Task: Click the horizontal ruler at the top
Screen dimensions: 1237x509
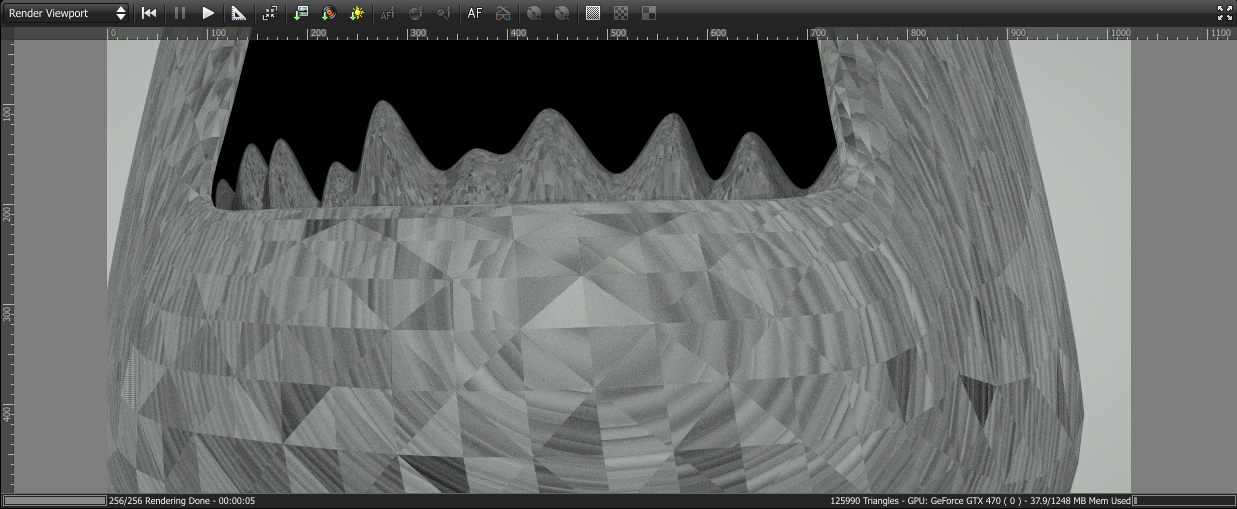Action: (x=624, y=33)
